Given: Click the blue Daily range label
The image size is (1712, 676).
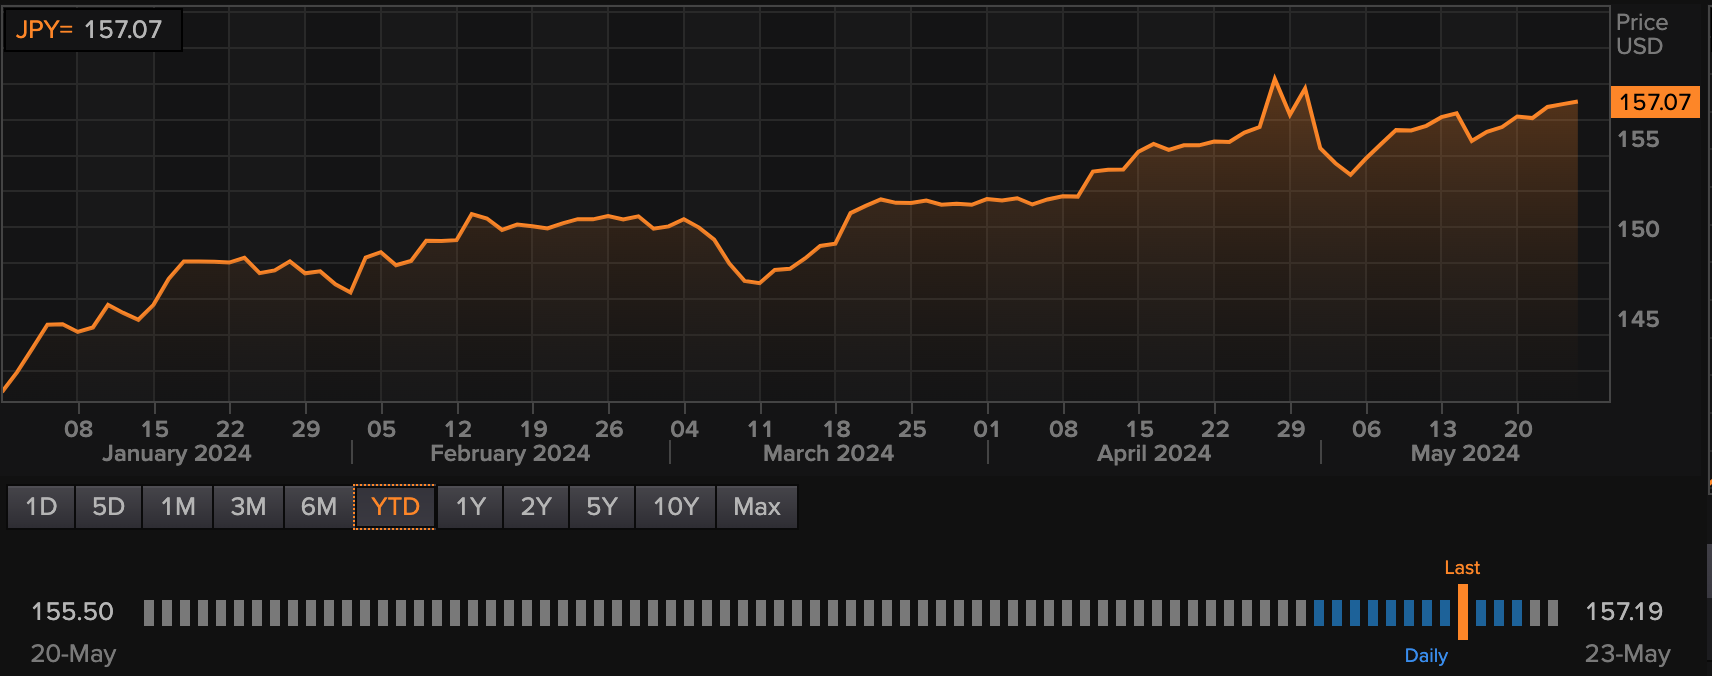Looking at the screenshot, I should pyautogui.click(x=1426, y=656).
